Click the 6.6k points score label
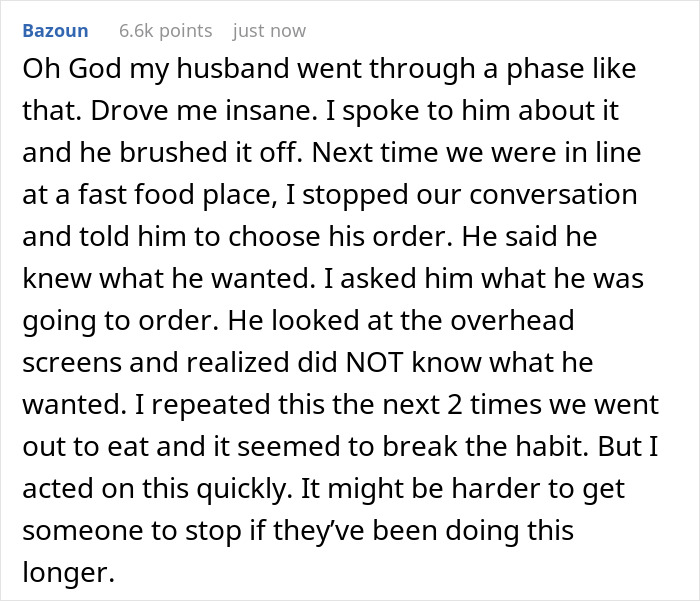 click(166, 31)
